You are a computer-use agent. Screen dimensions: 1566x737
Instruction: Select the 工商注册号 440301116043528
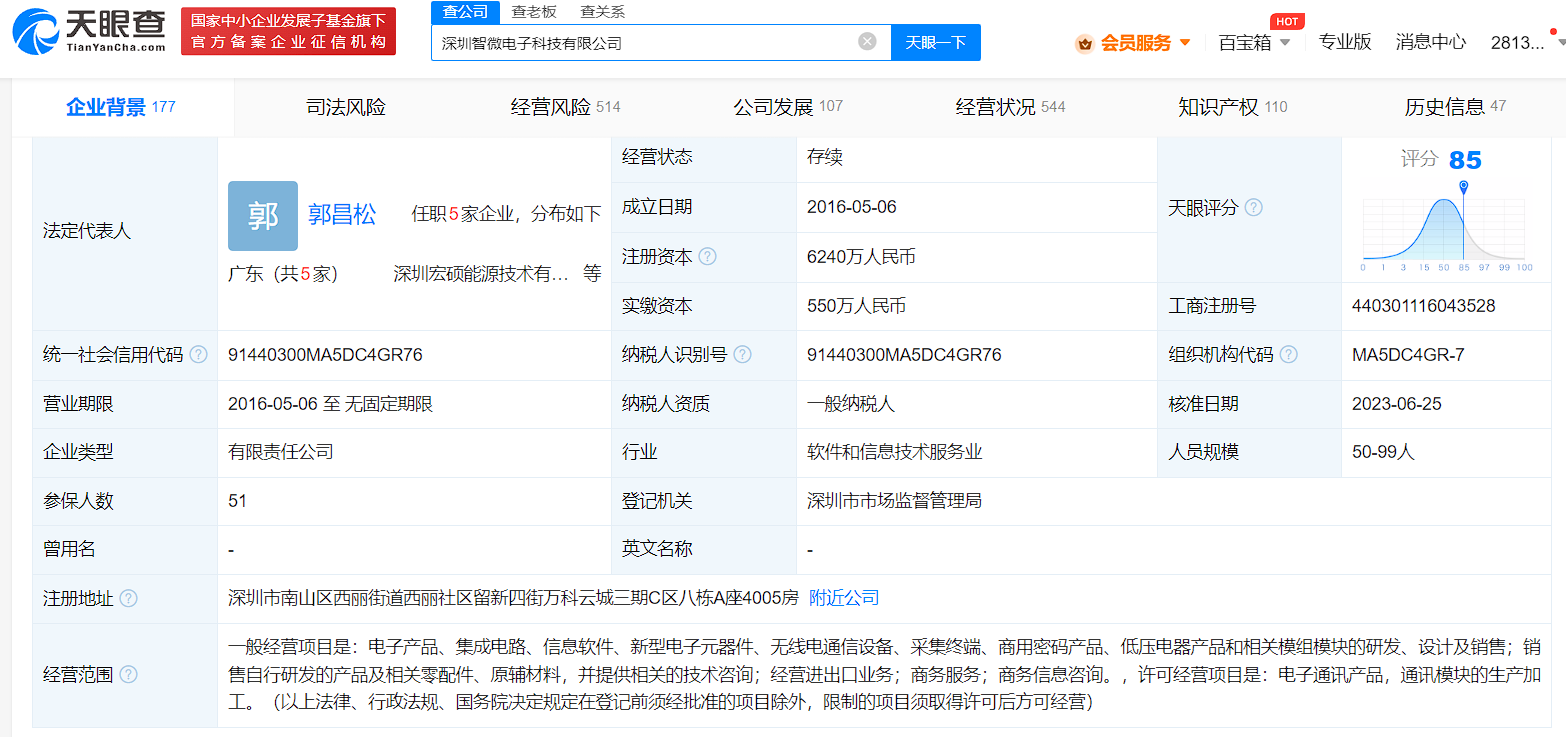[x=1424, y=306]
